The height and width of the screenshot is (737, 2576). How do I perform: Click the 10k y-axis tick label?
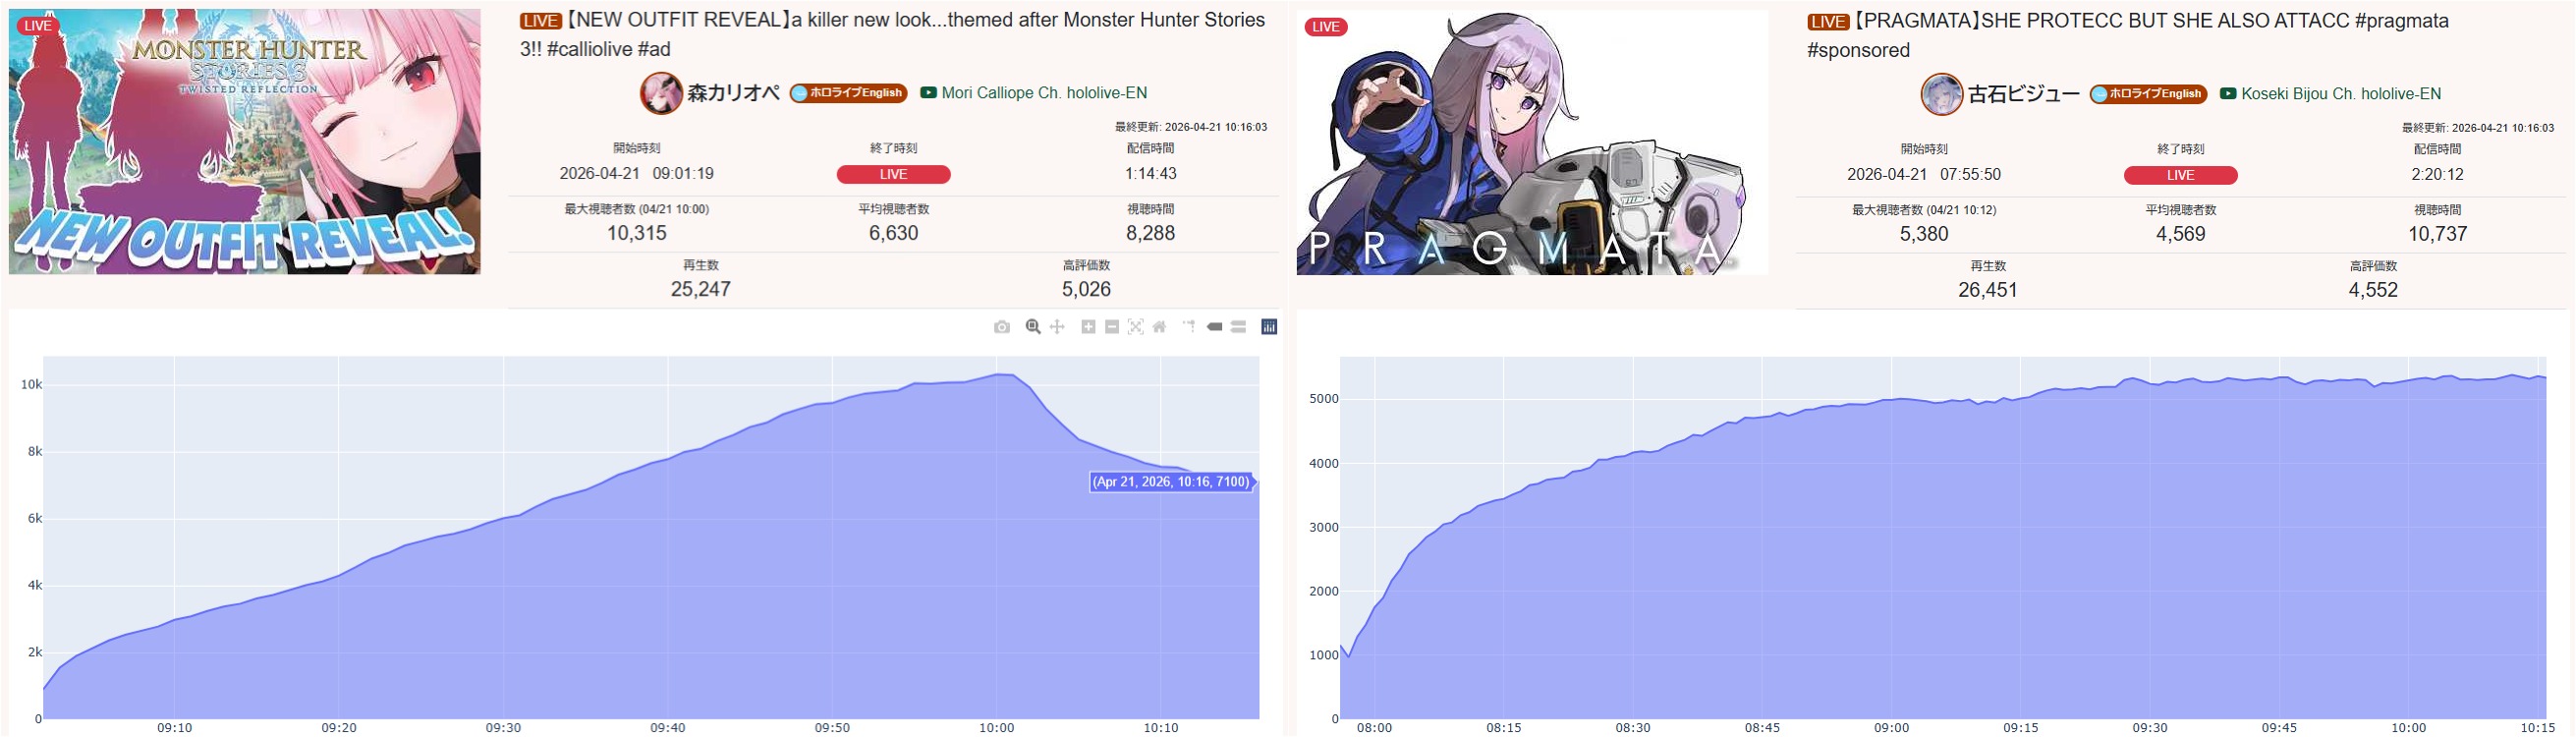[x=31, y=385]
